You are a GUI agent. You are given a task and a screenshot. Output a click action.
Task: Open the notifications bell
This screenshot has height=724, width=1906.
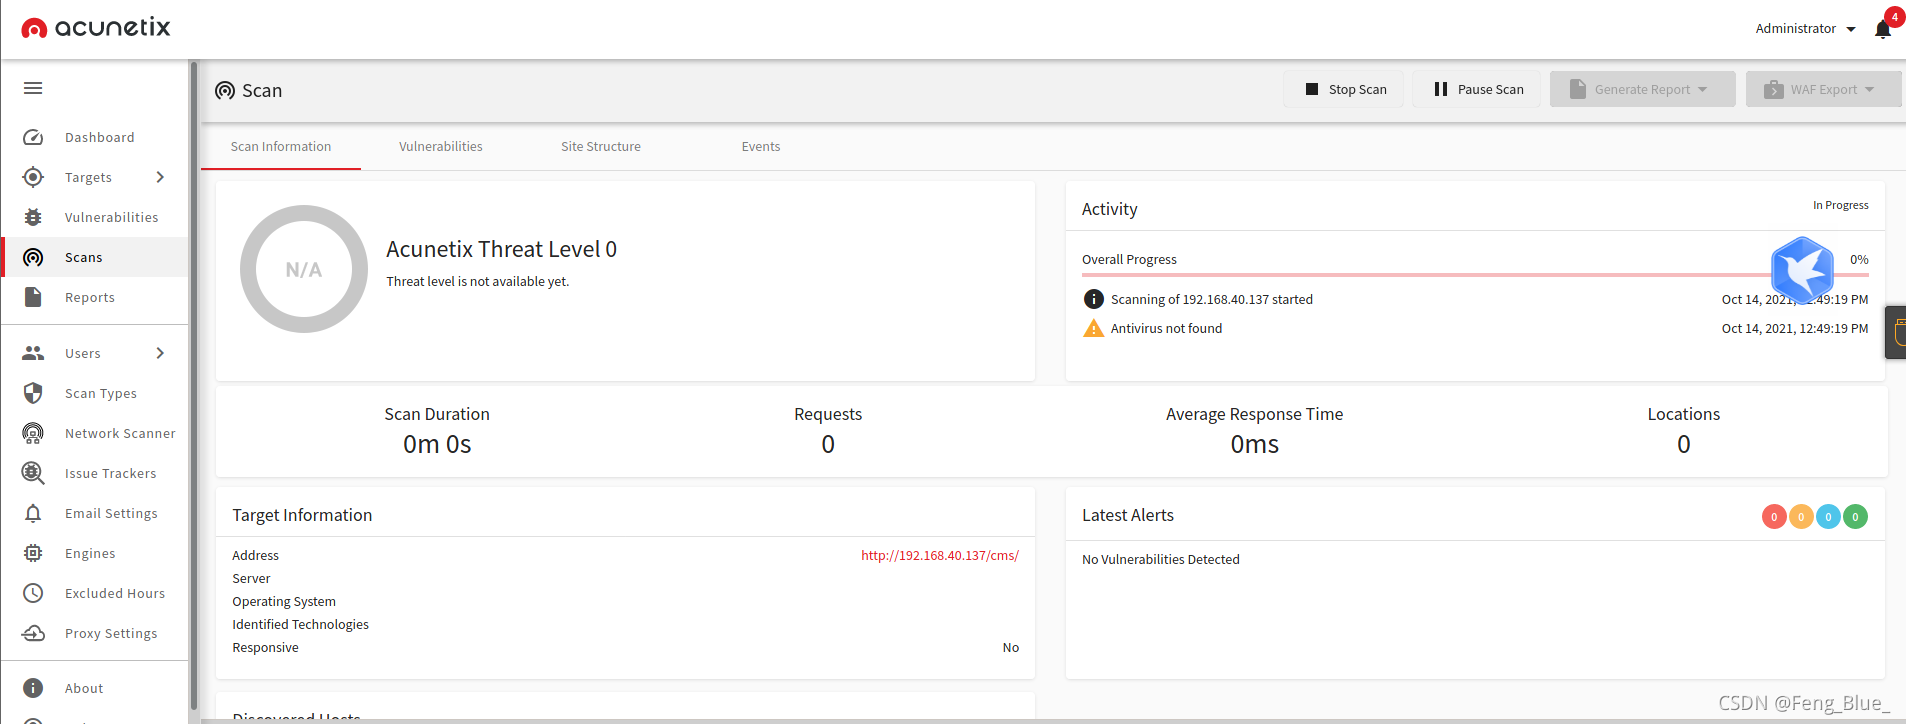(1883, 28)
